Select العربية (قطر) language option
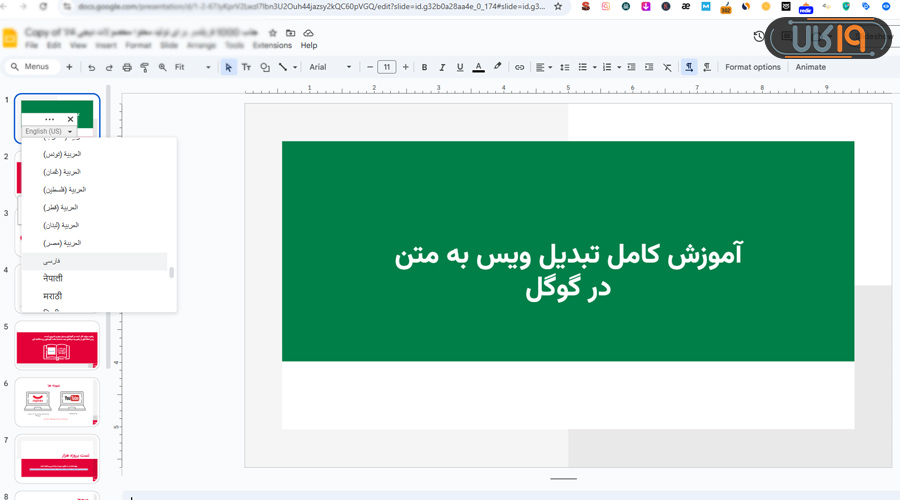The image size is (900, 500). pyautogui.click(x=94, y=208)
